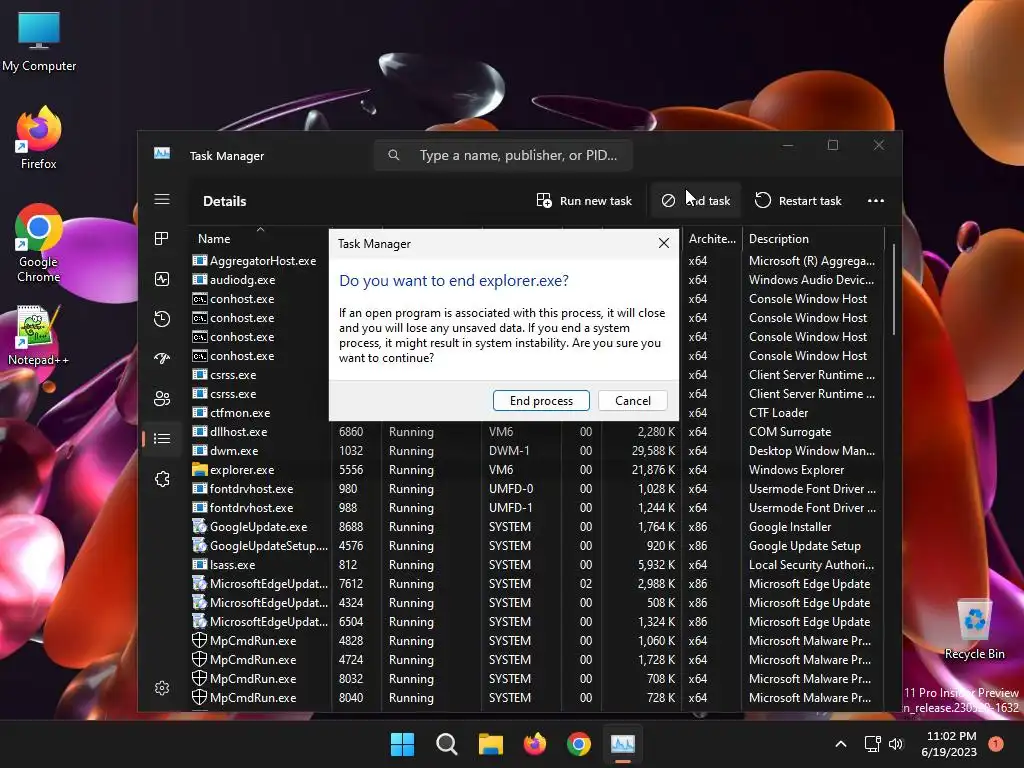1024x768 pixels.
Task: Select the AggregatorHost.exe process
Action: click(x=263, y=261)
